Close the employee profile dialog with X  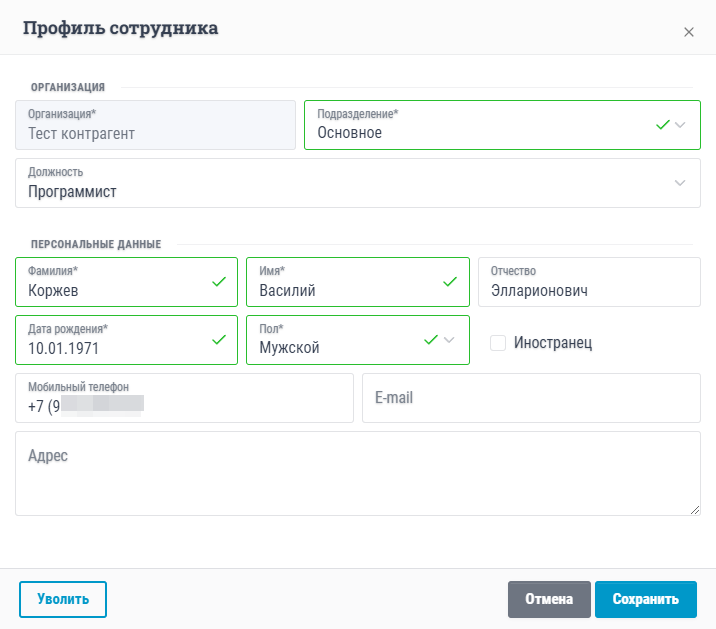click(x=688, y=32)
